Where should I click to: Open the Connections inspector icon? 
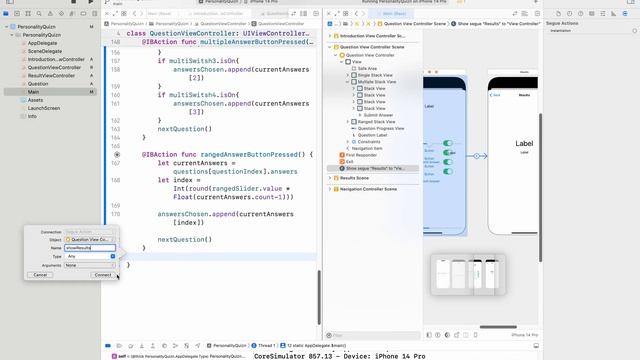pos(625,13)
